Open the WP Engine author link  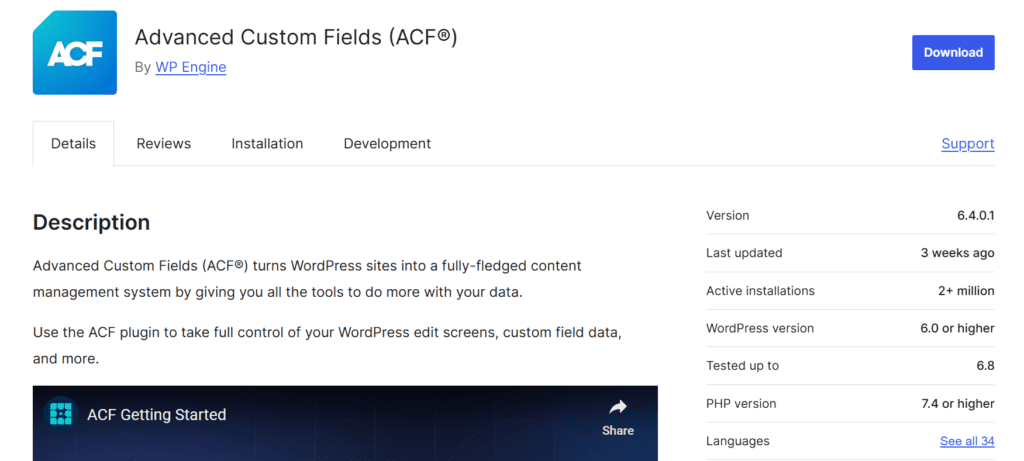click(191, 67)
